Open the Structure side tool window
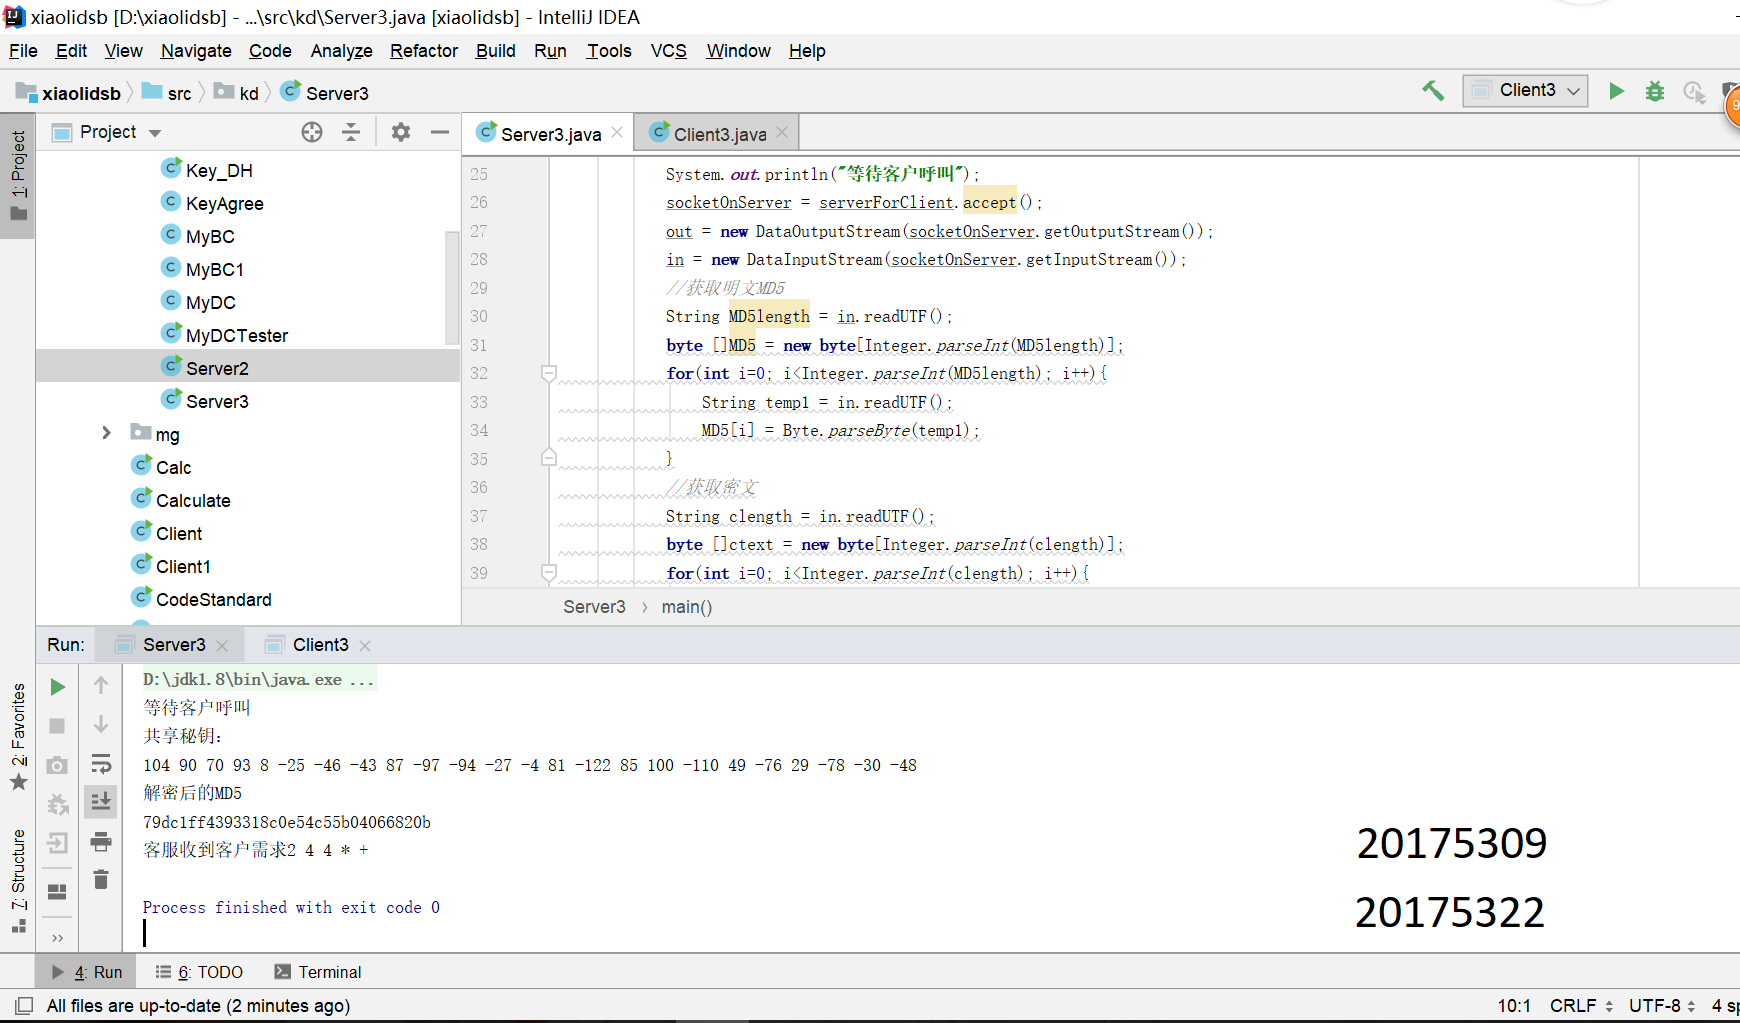This screenshot has height=1023, width=1740. pyautogui.click(x=18, y=880)
